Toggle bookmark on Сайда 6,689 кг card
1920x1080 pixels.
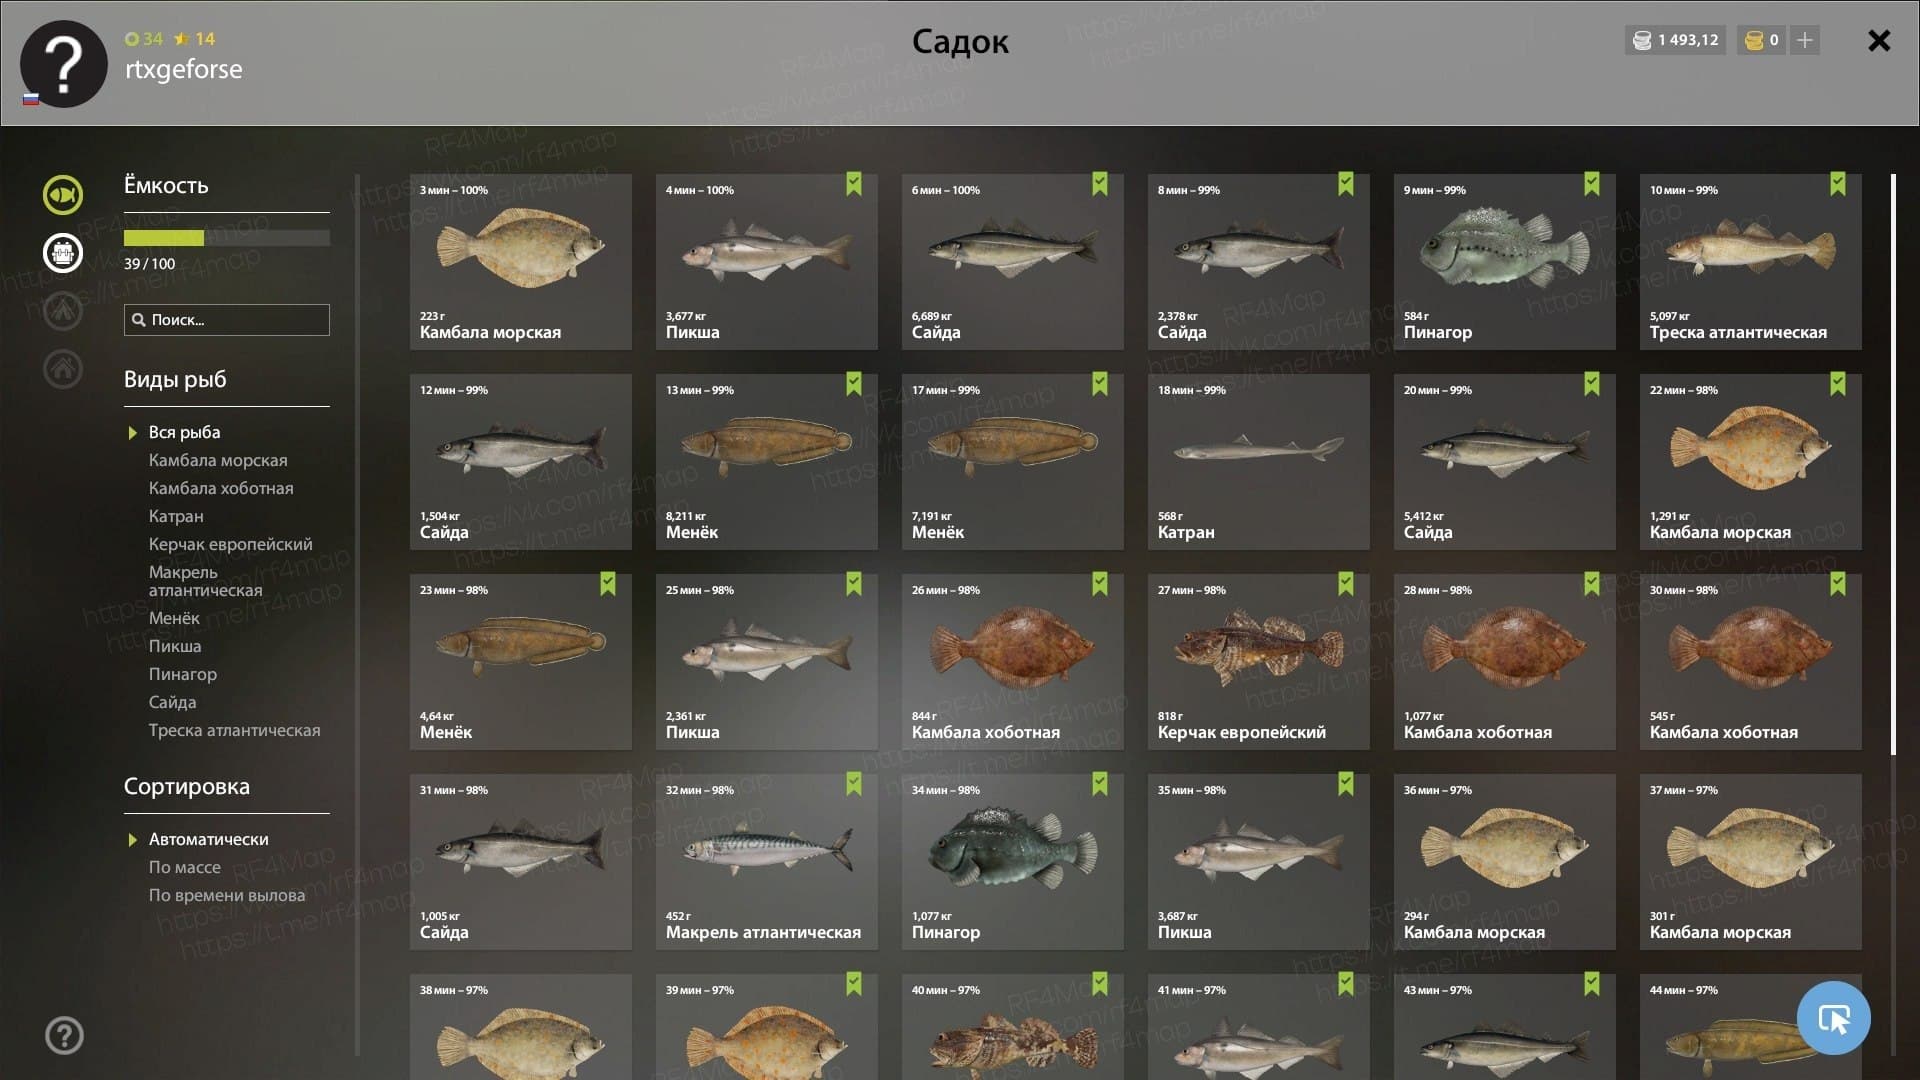point(1099,184)
